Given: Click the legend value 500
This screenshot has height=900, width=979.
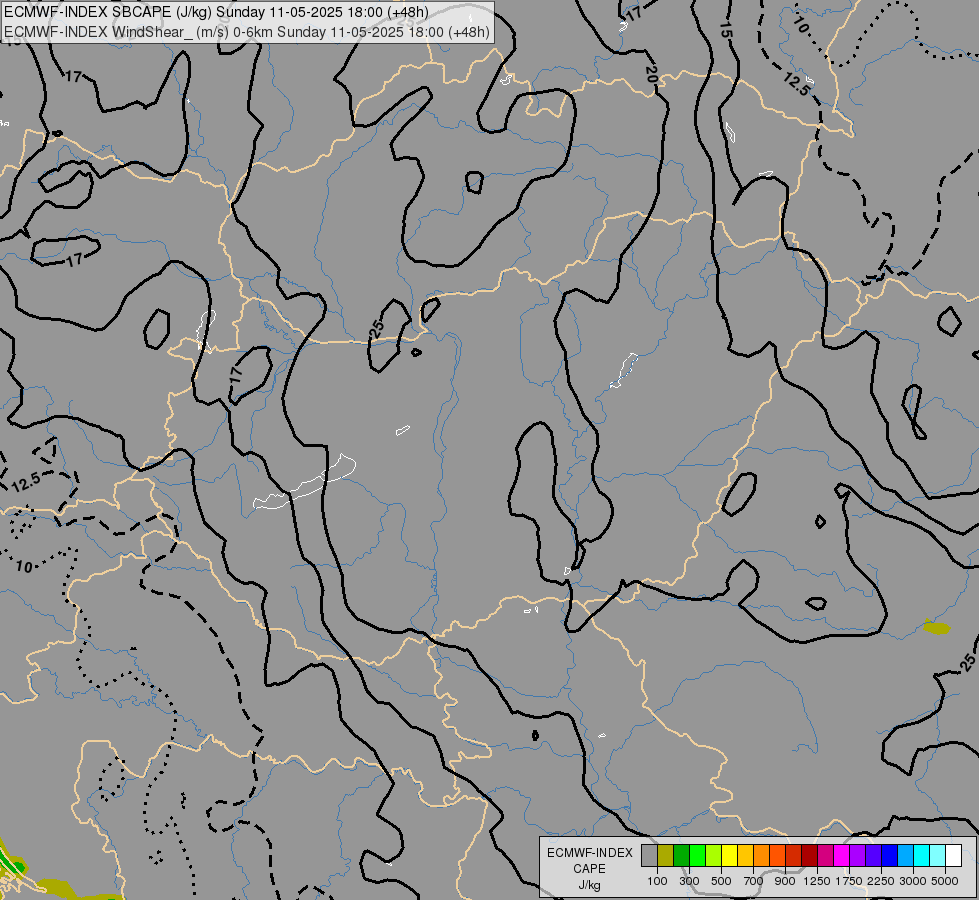Looking at the screenshot, I should (x=721, y=881).
